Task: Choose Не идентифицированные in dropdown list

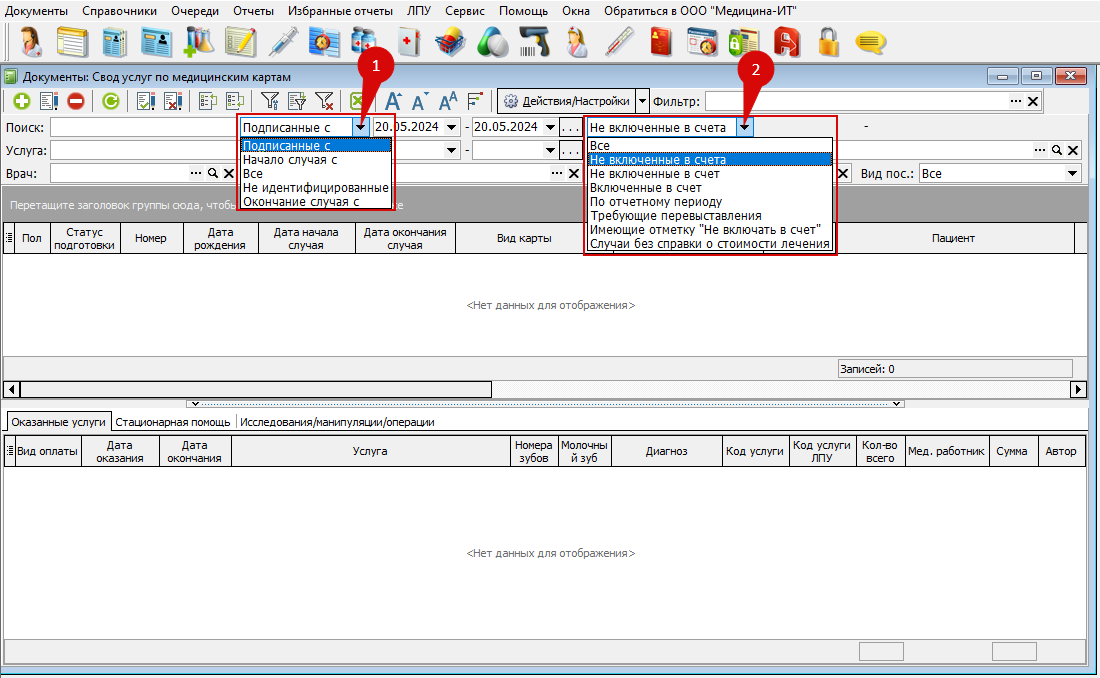Action: (316, 187)
